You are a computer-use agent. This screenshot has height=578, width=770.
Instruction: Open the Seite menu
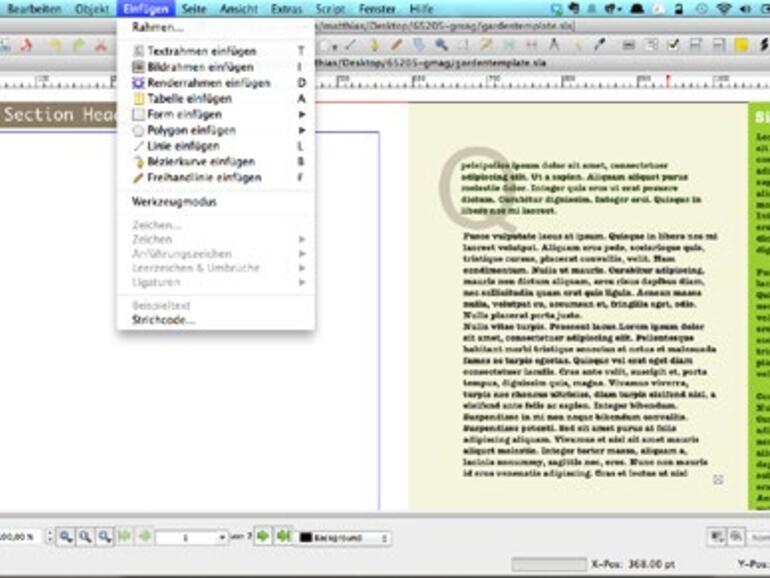pyautogui.click(x=194, y=9)
